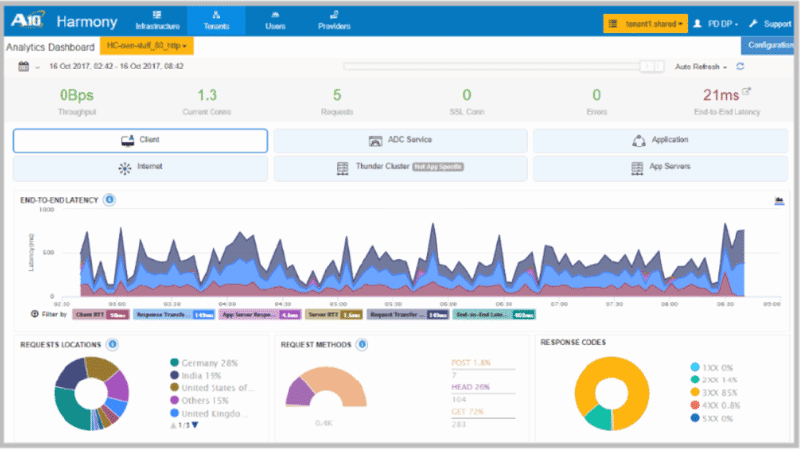Go to next legend page arrow
Image resolution: width=800 pixels, height=449 pixels.
(195, 425)
